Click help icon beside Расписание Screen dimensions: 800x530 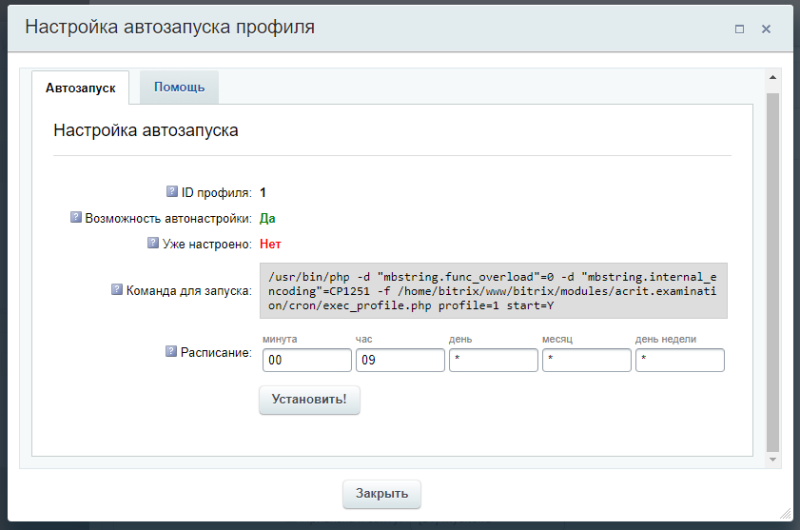(170, 352)
